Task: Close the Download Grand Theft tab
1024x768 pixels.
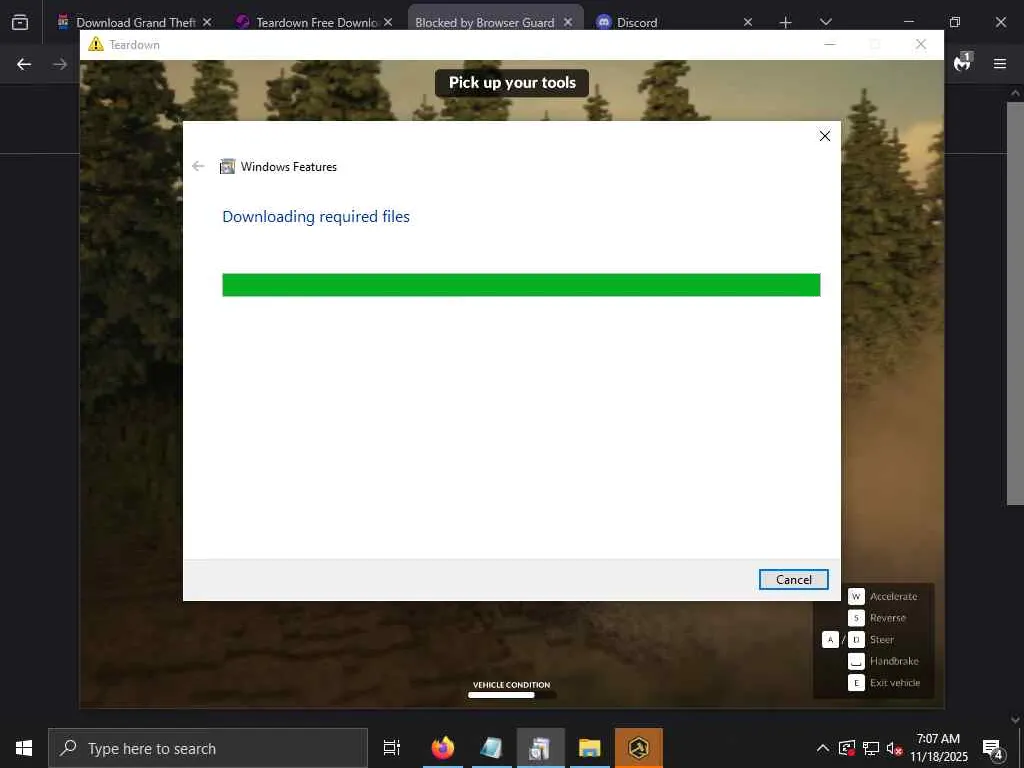Action: 207,22
